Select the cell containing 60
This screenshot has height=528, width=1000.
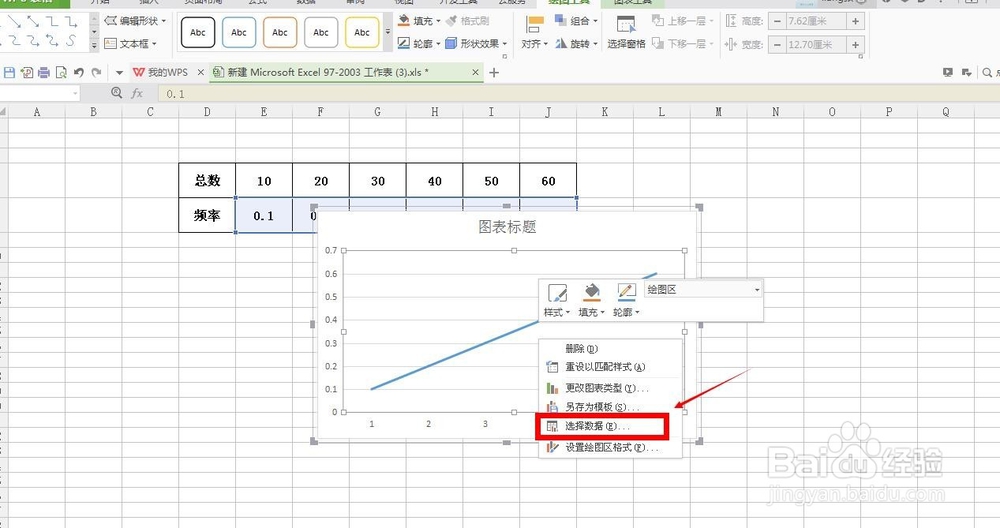pyautogui.click(x=548, y=180)
